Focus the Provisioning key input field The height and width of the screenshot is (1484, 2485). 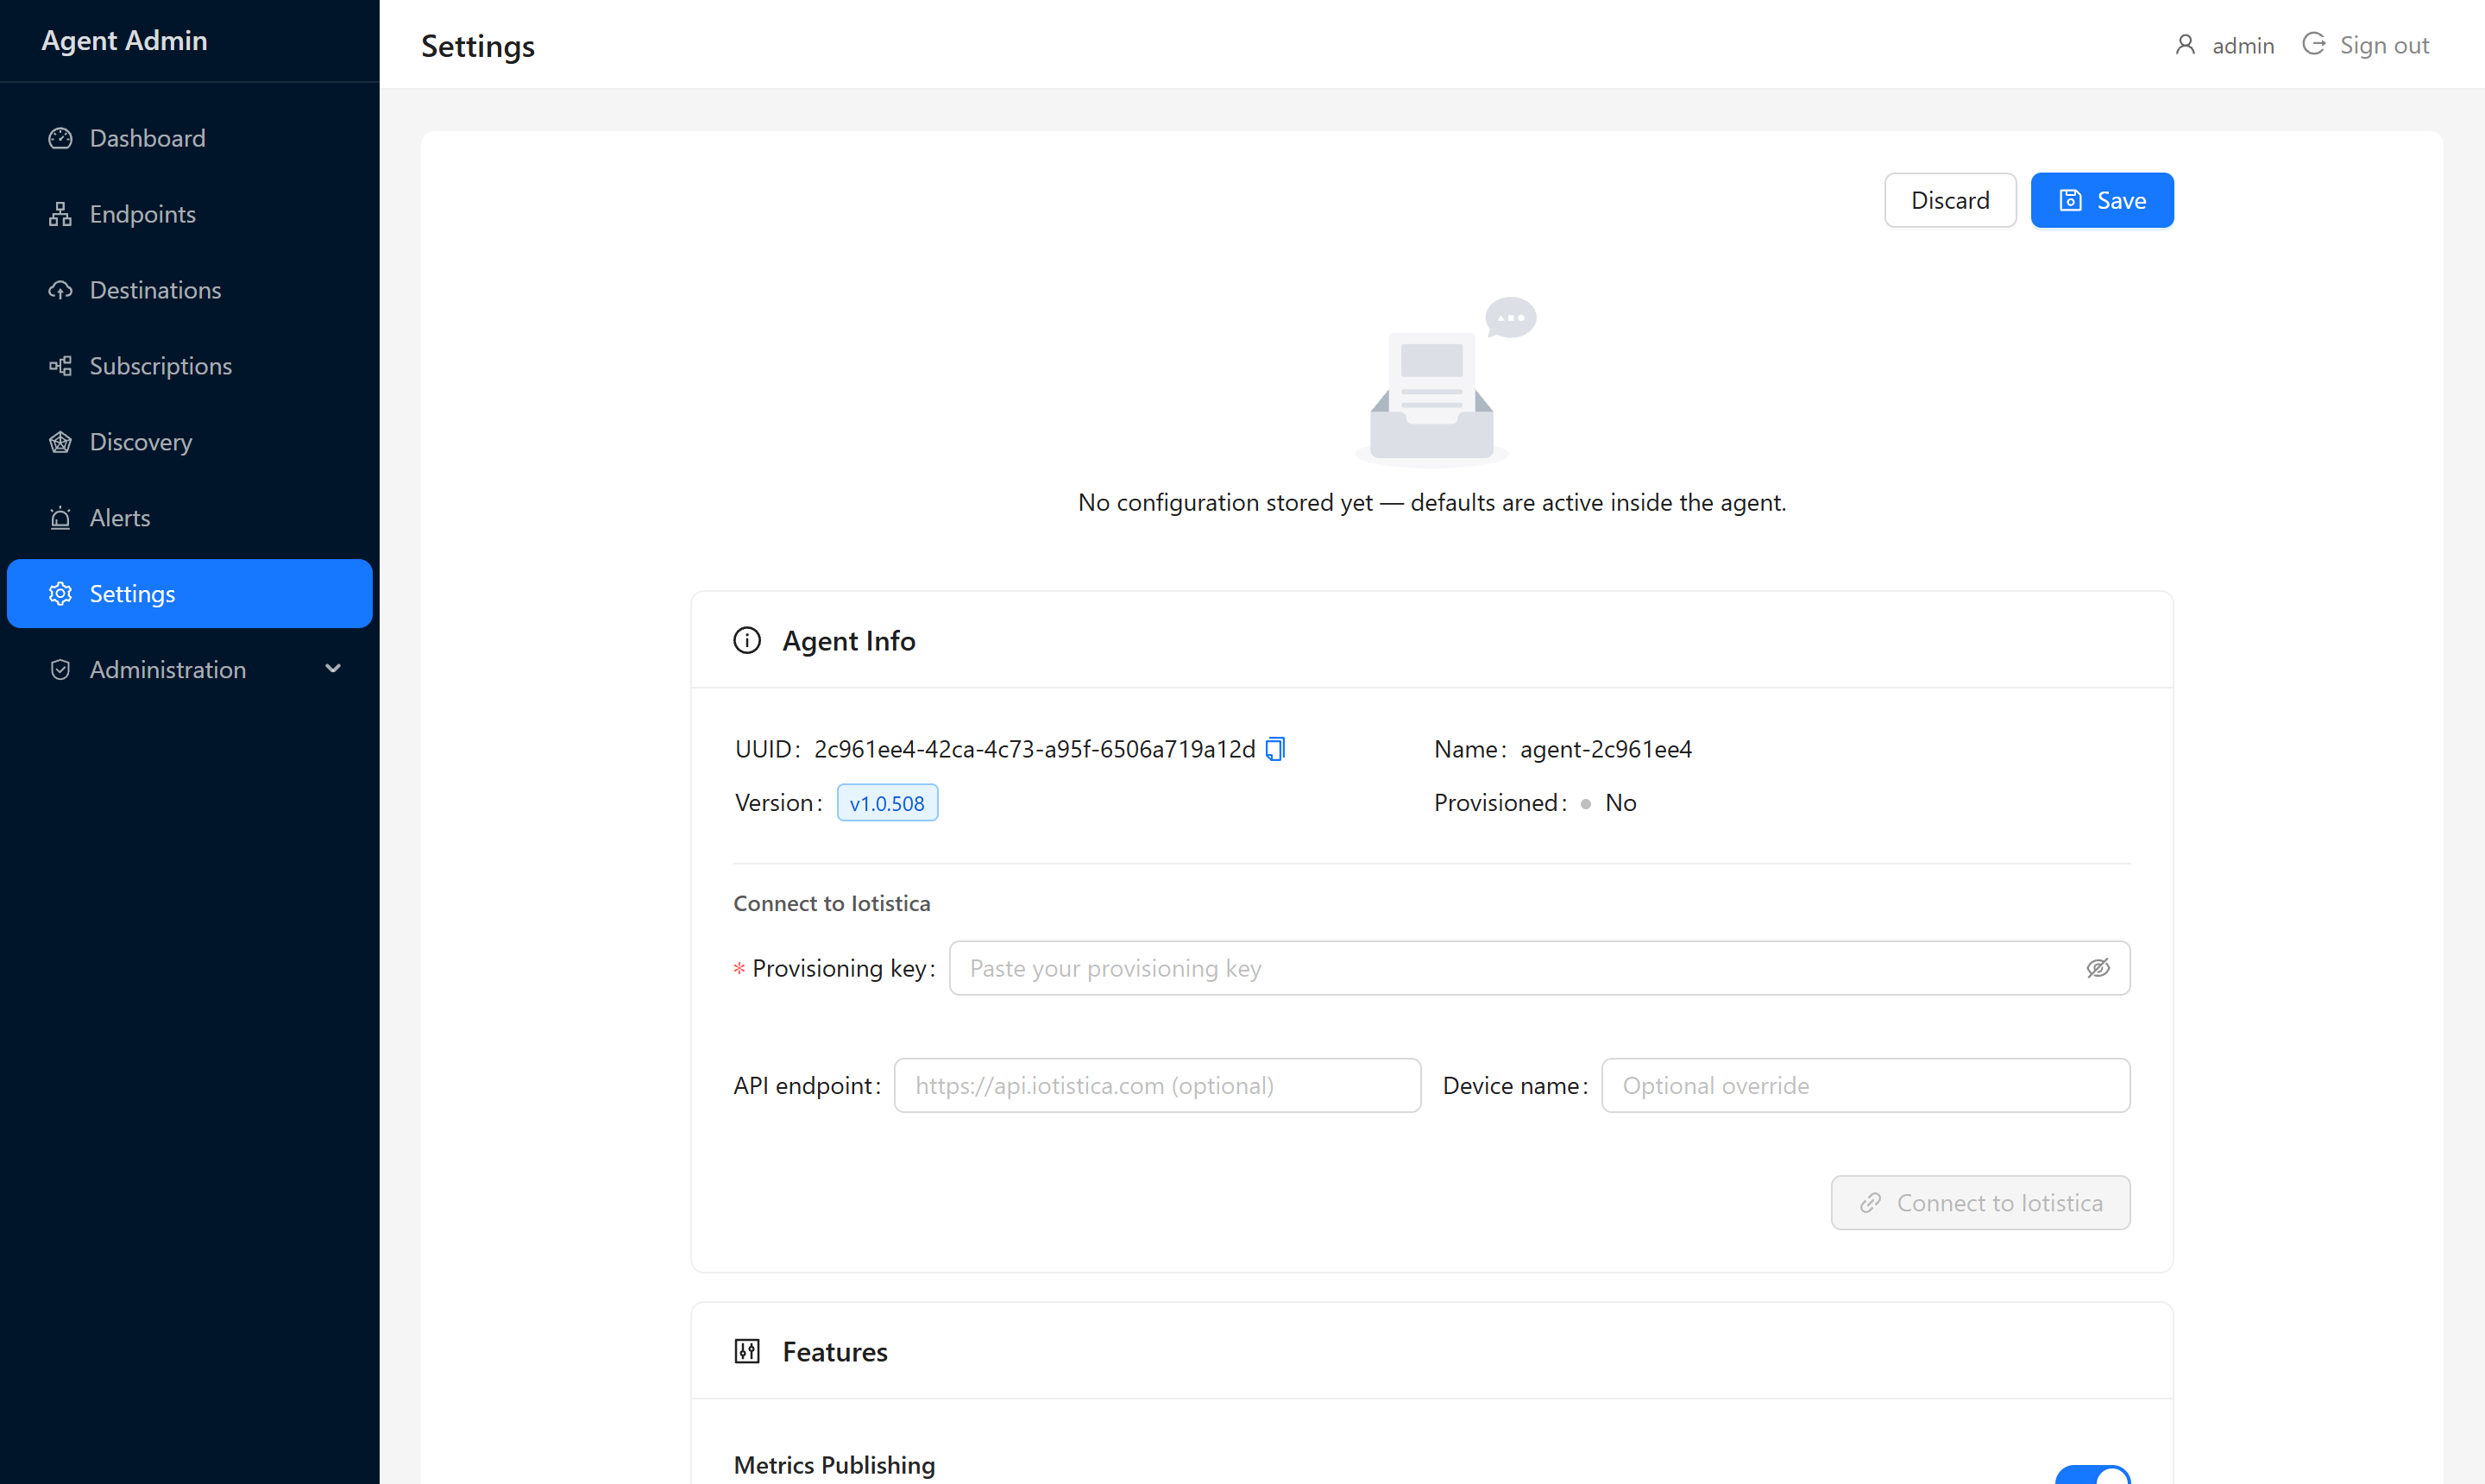pos(1539,968)
